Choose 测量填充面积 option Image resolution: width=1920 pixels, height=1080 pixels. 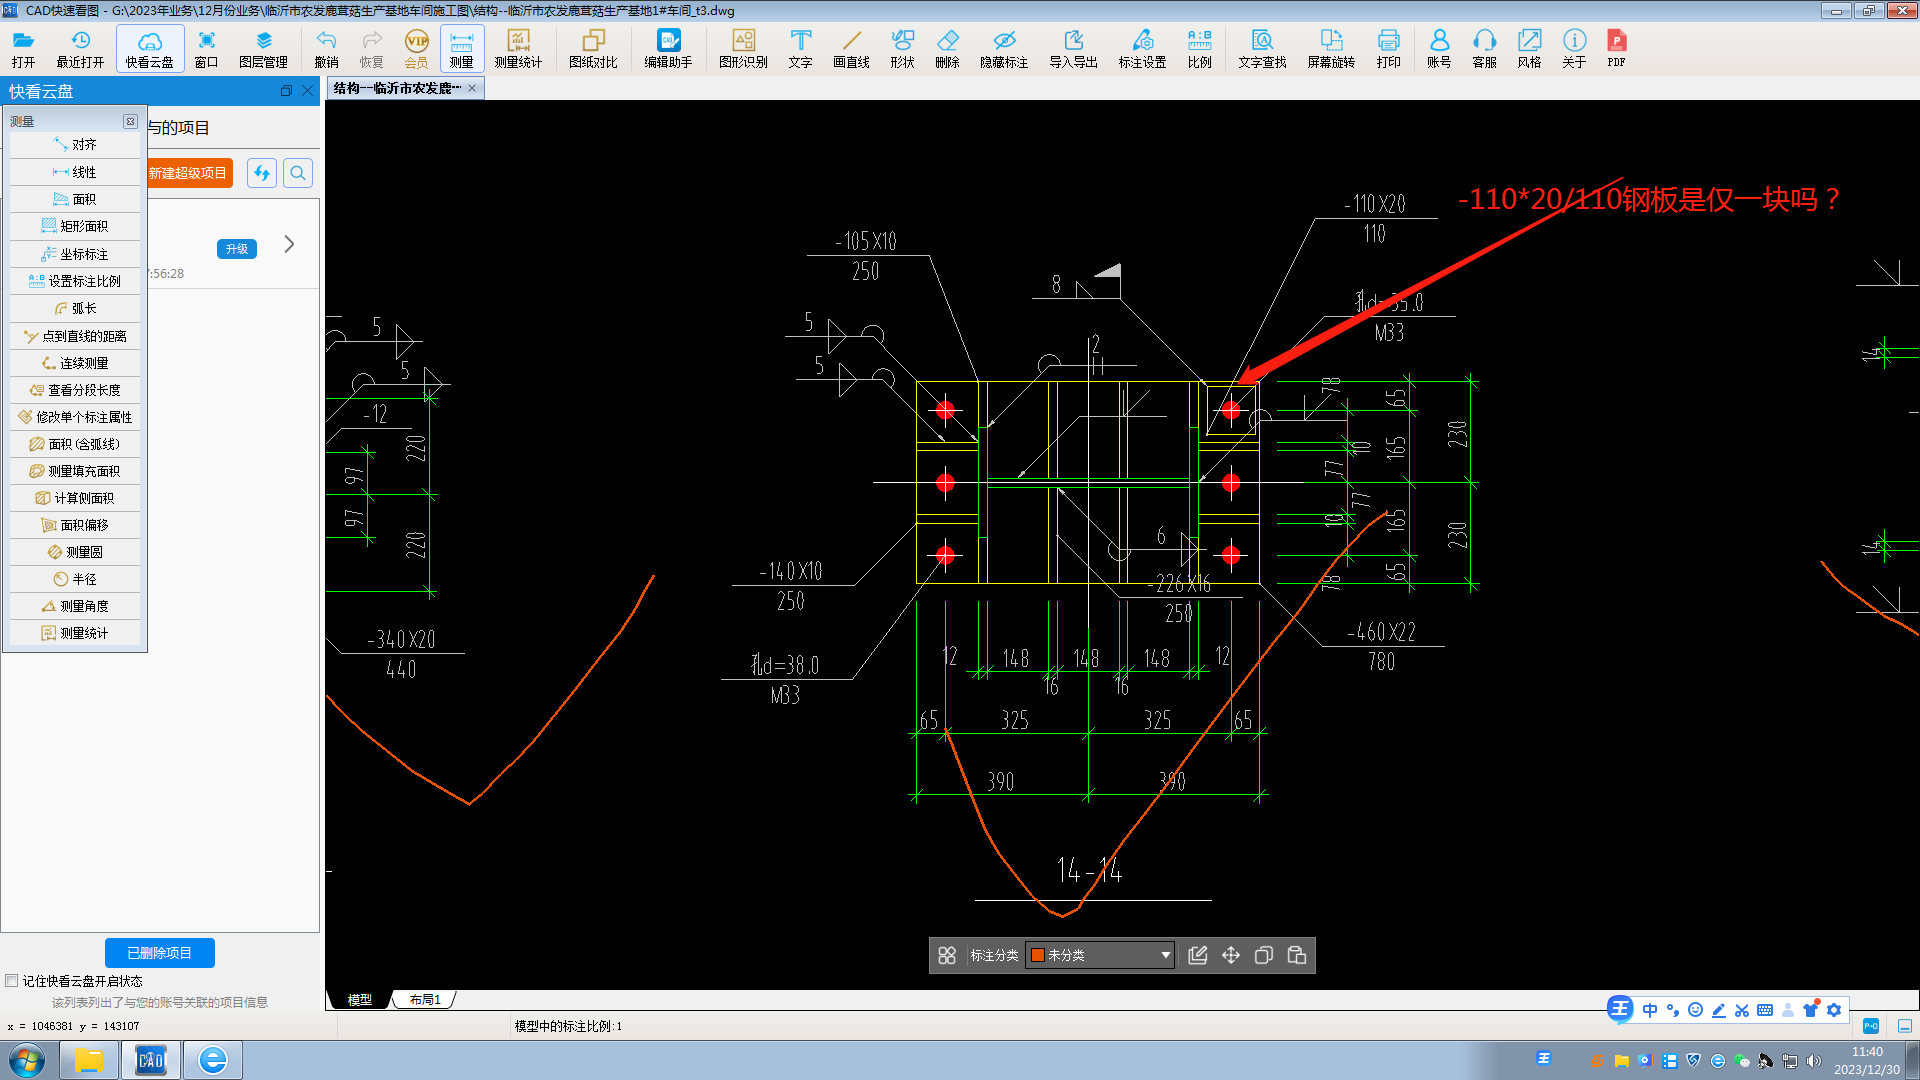pyautogui.click(x=75, y=471)
